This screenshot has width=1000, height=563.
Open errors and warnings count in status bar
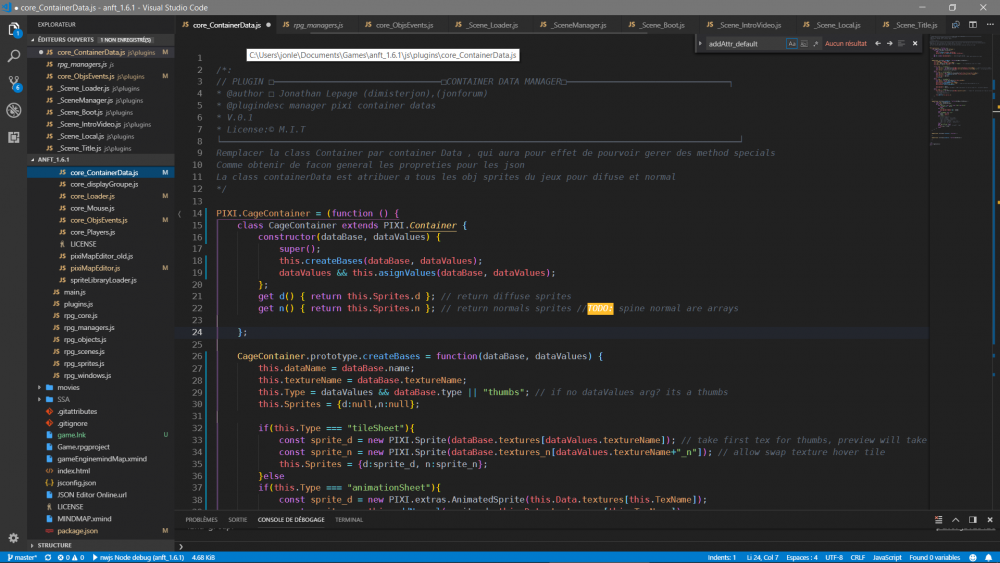coord(71,557)
